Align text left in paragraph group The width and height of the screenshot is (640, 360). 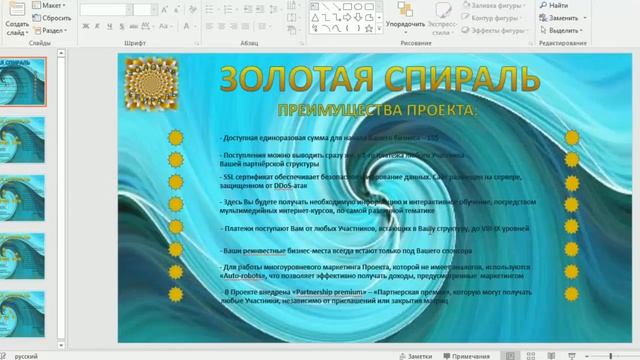209,27
